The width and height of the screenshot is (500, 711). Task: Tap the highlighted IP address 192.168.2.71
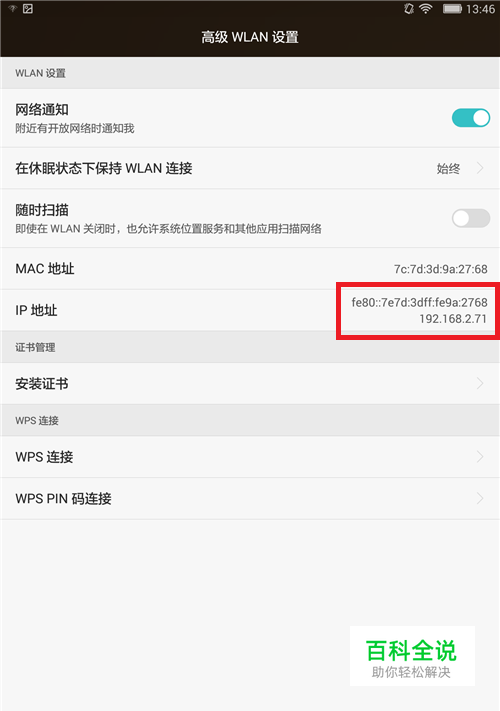pos(453,319)
